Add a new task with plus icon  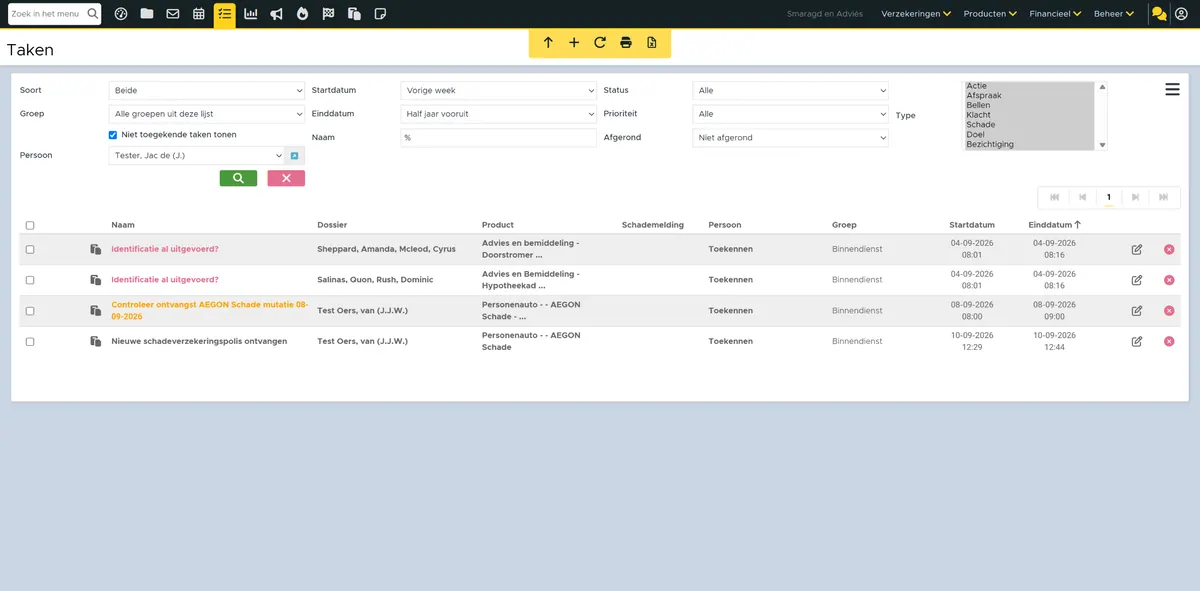pyautogui.click(x=574, y=43)
